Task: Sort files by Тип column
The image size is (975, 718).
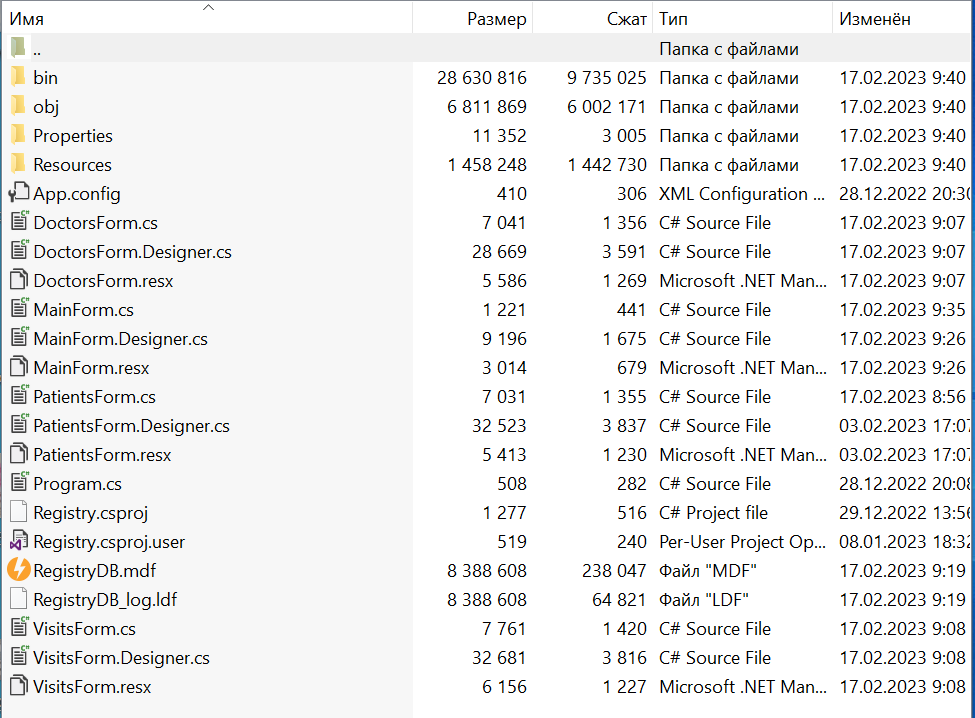Action: click(x=673, y=19)
